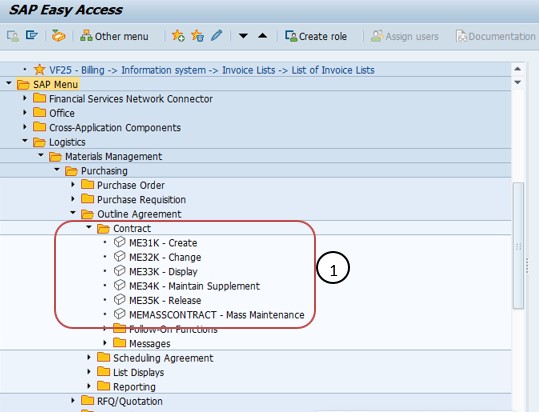Select ME32K - Change transaction
Screen dimensions: 539x412
(165, 257)
